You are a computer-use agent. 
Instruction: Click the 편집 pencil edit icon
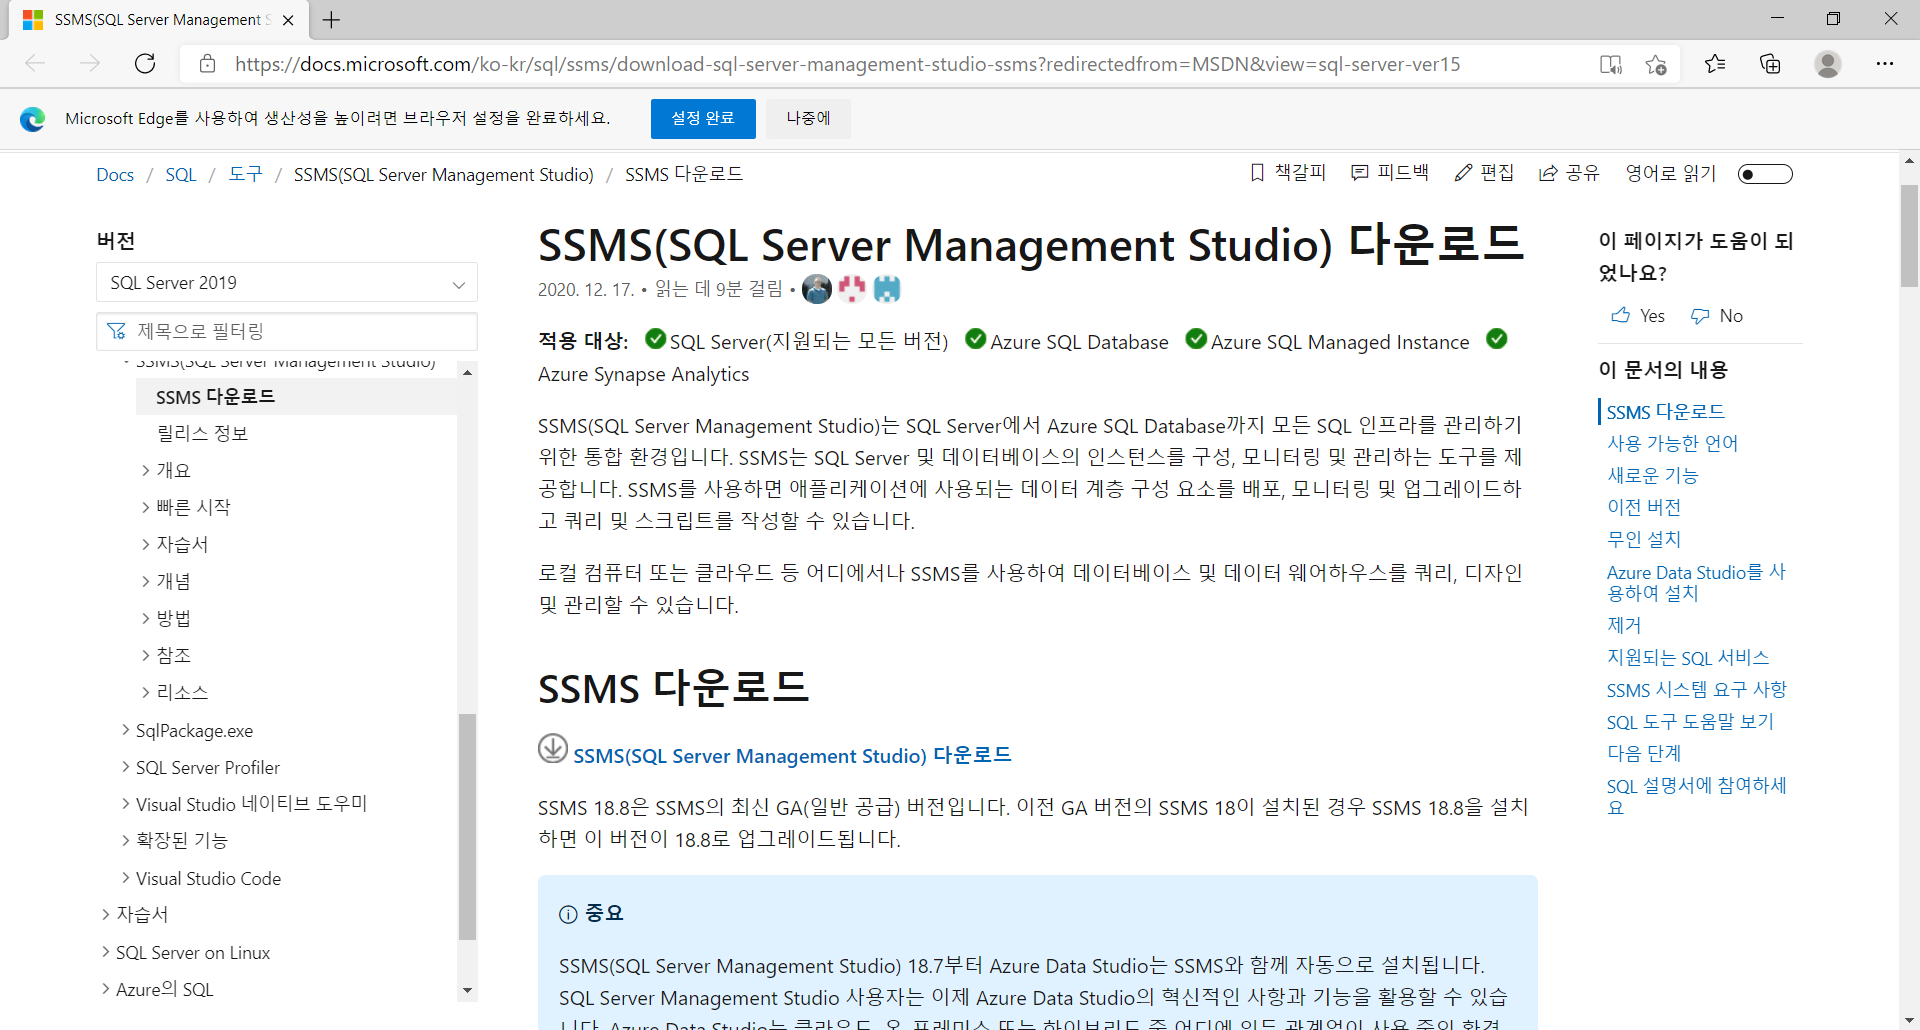1463,173
